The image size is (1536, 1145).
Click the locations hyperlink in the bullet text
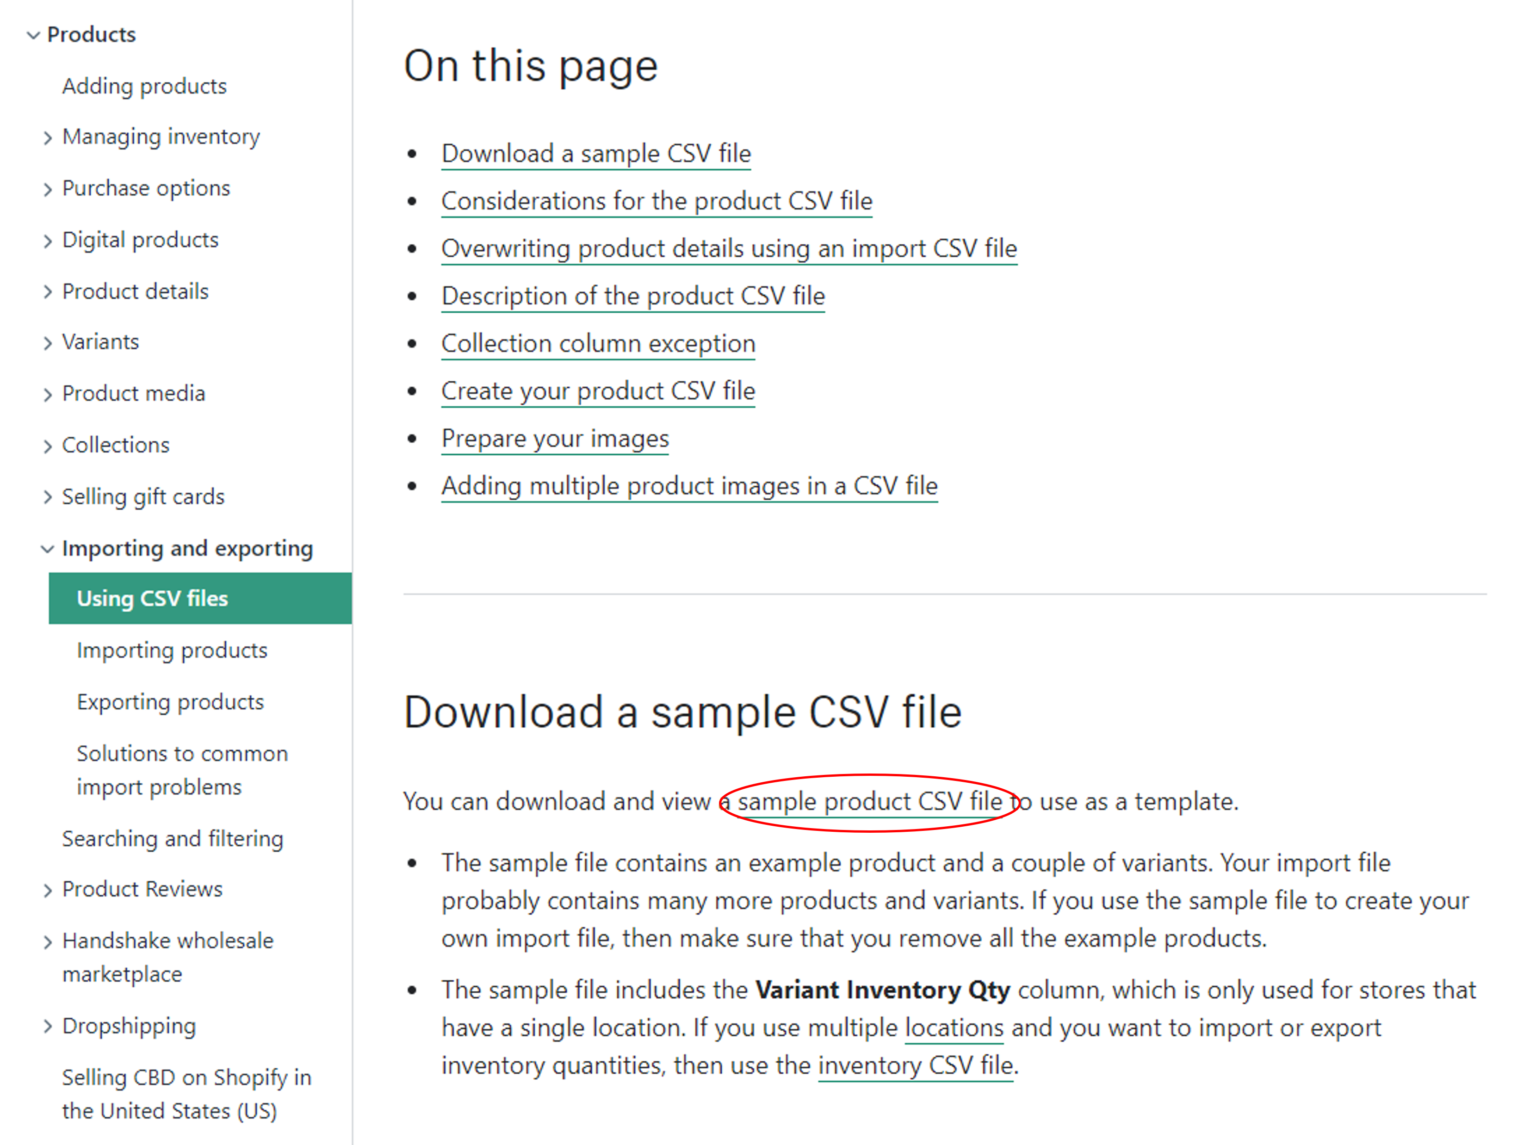(x=952, y=1027)
